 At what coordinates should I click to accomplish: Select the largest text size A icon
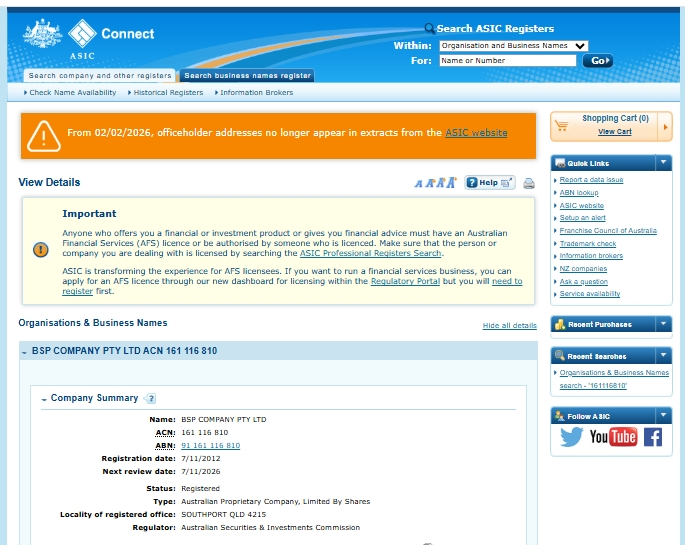[x=451, y=182]
